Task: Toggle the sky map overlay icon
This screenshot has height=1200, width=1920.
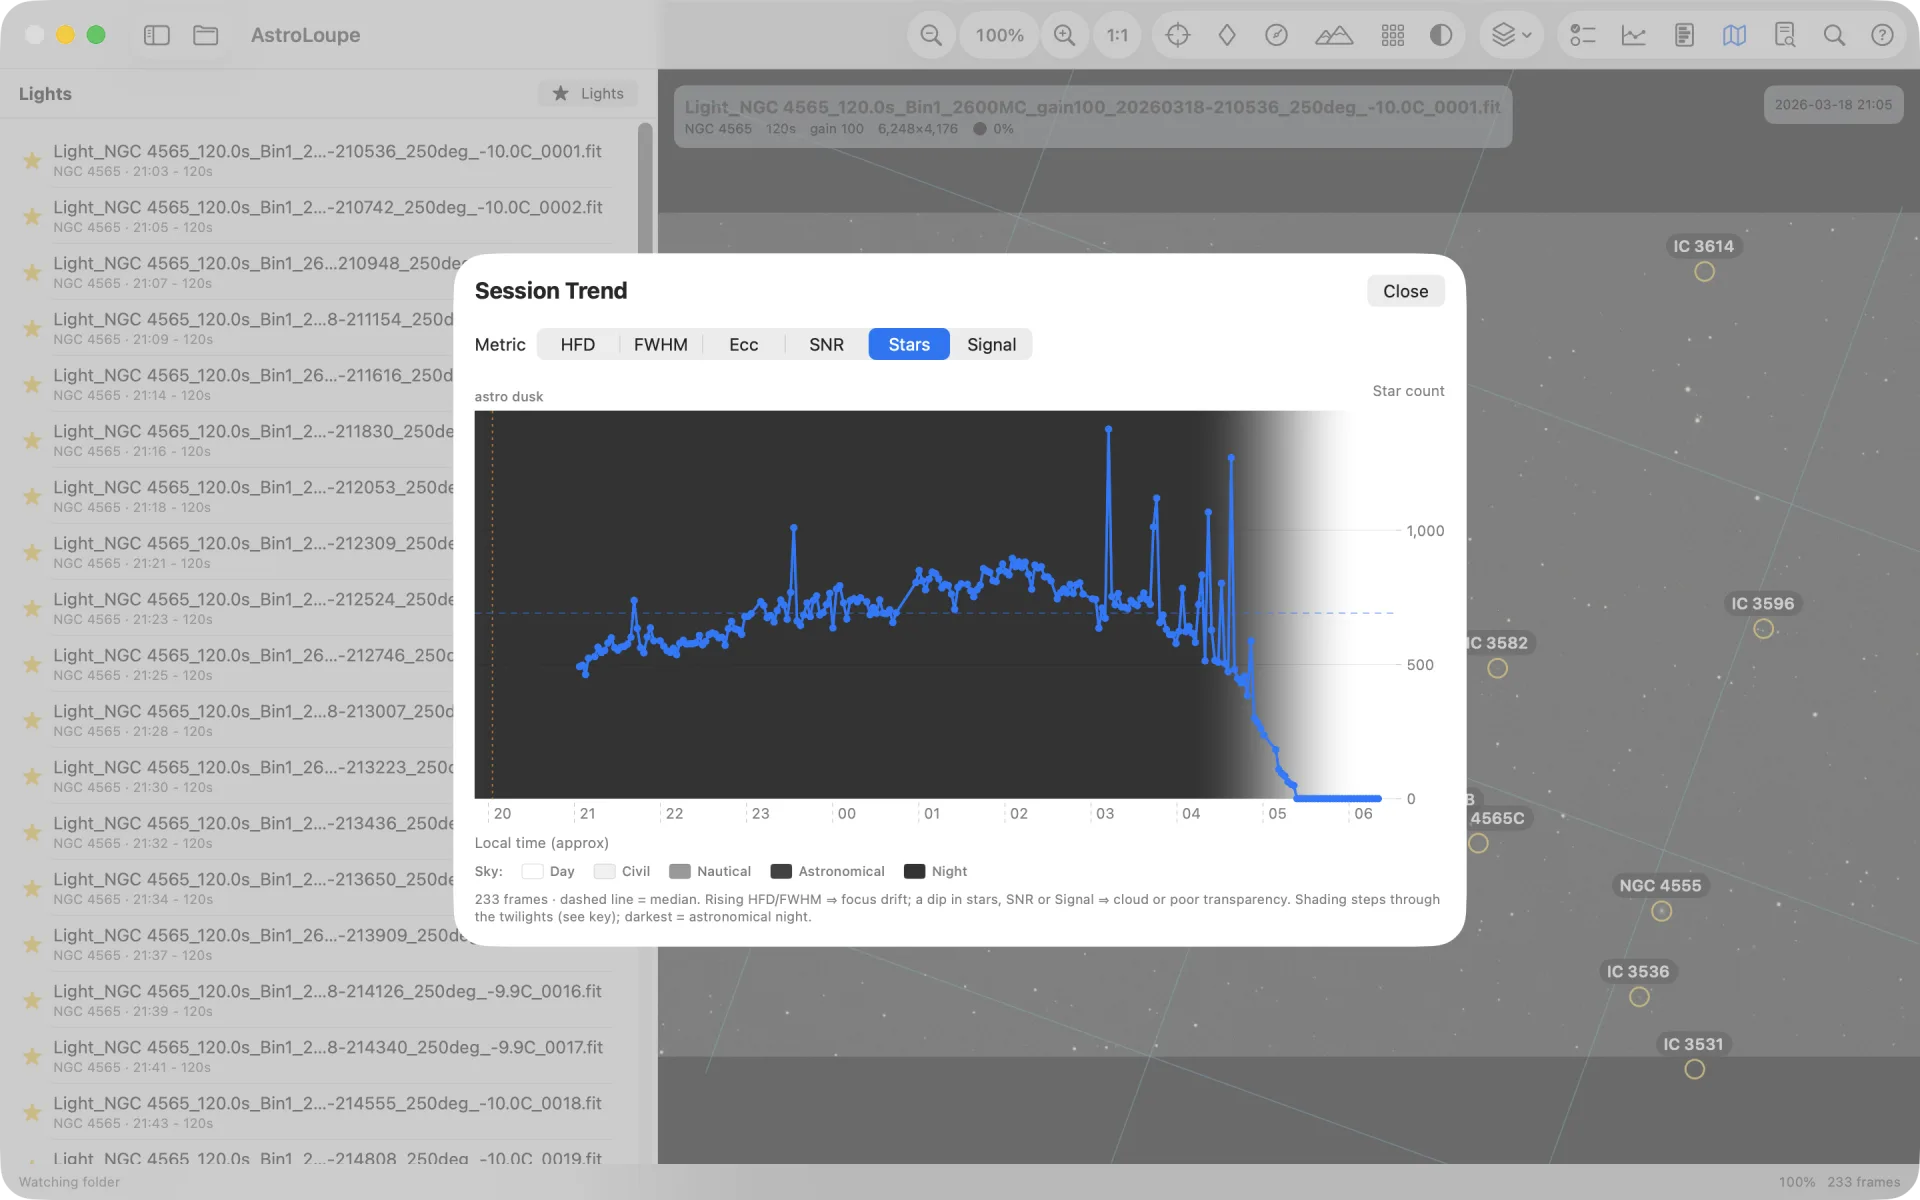Action: (1735, 35)
